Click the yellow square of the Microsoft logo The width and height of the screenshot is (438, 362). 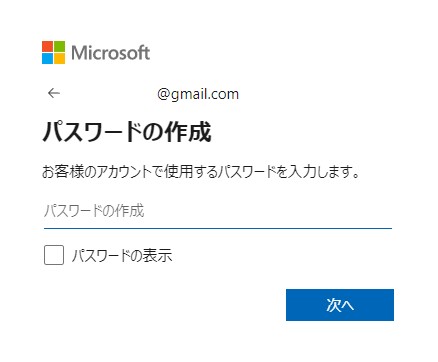point(59,58)
